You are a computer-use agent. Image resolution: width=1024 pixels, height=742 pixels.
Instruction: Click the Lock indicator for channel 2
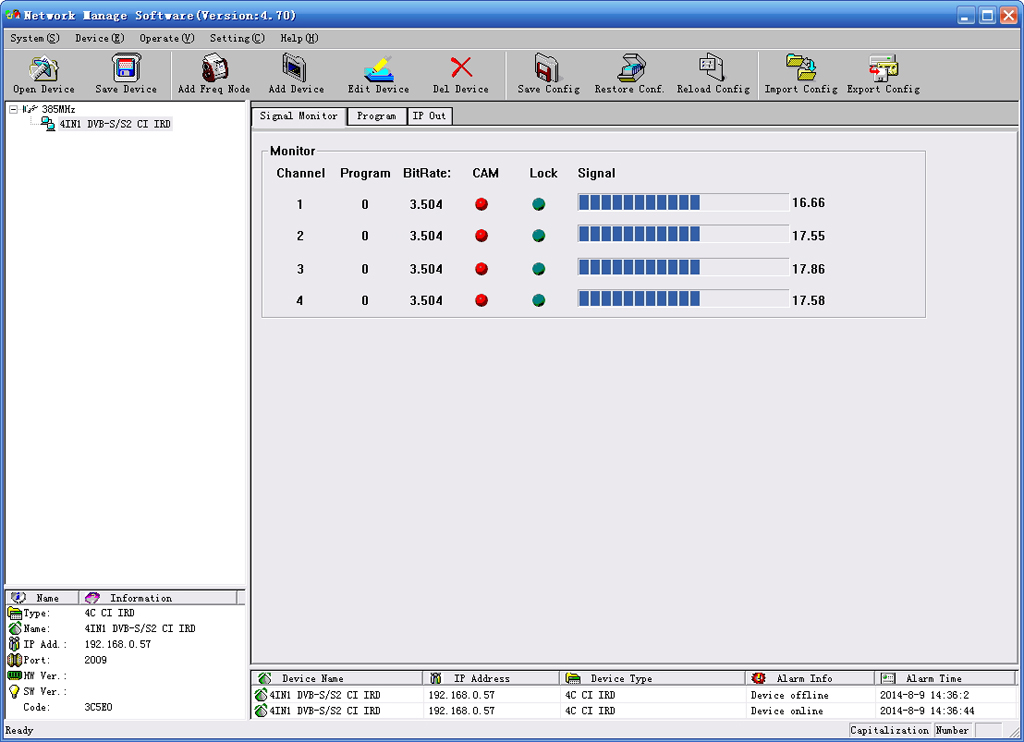tap(539, 236)
